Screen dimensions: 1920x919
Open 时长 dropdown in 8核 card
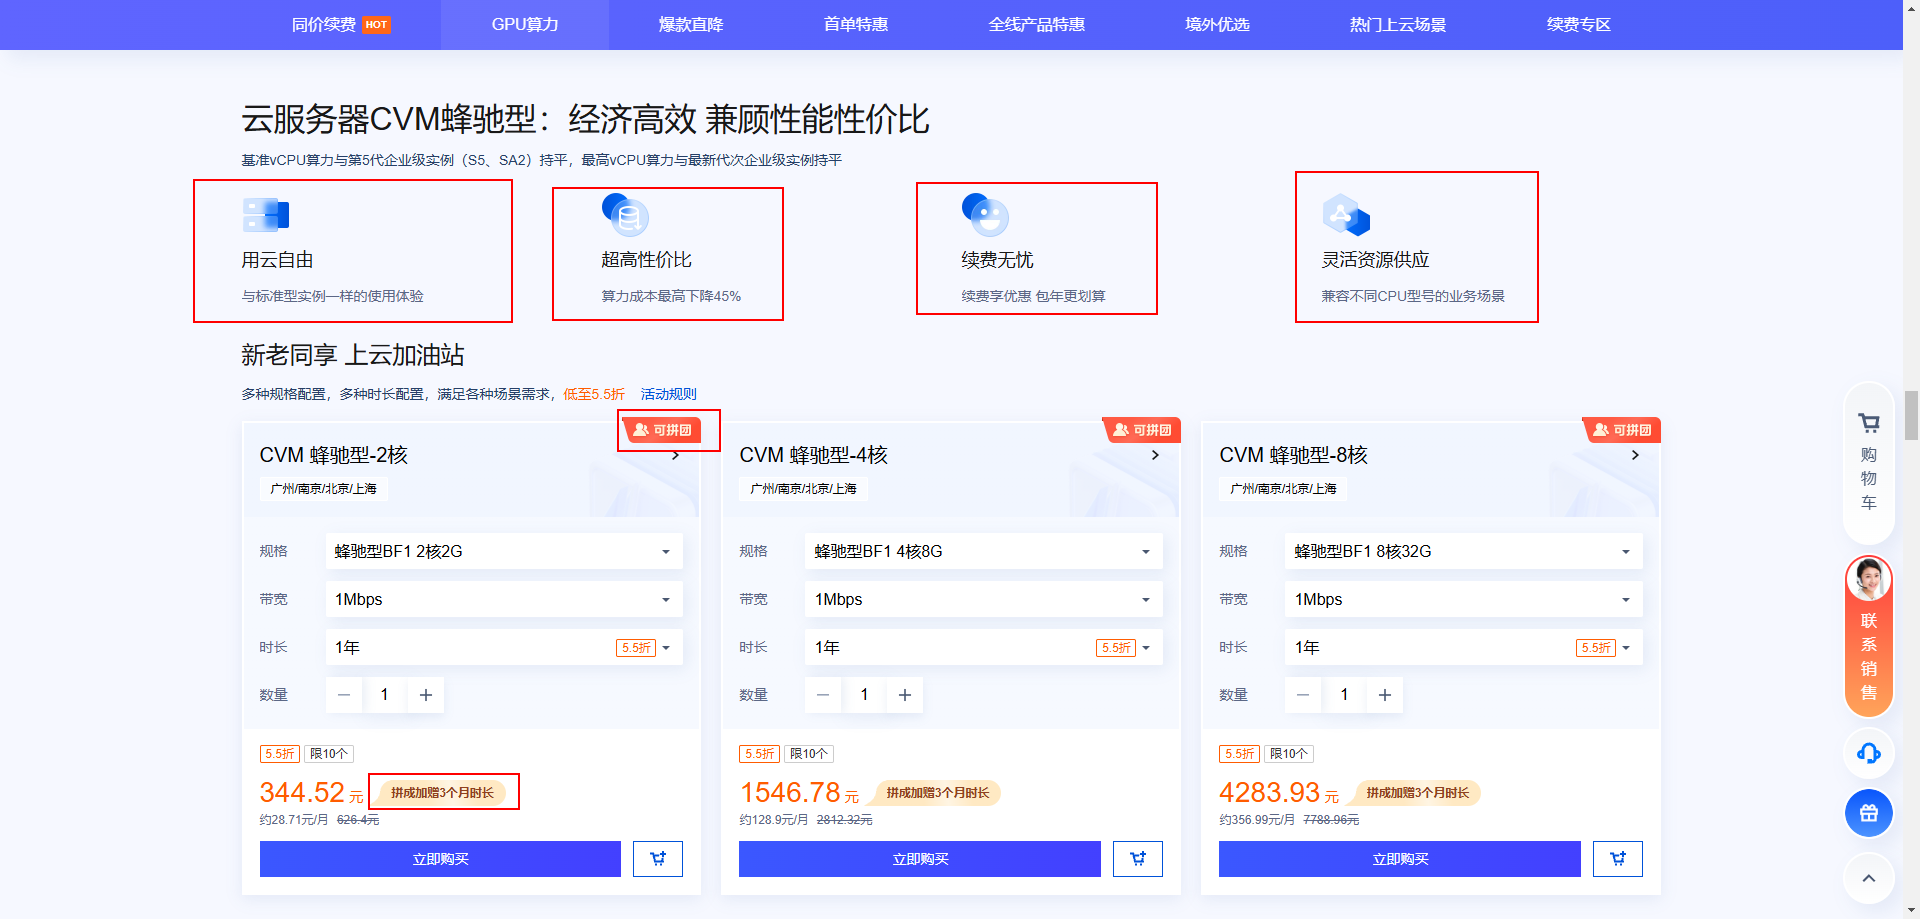coord(1464,647)
